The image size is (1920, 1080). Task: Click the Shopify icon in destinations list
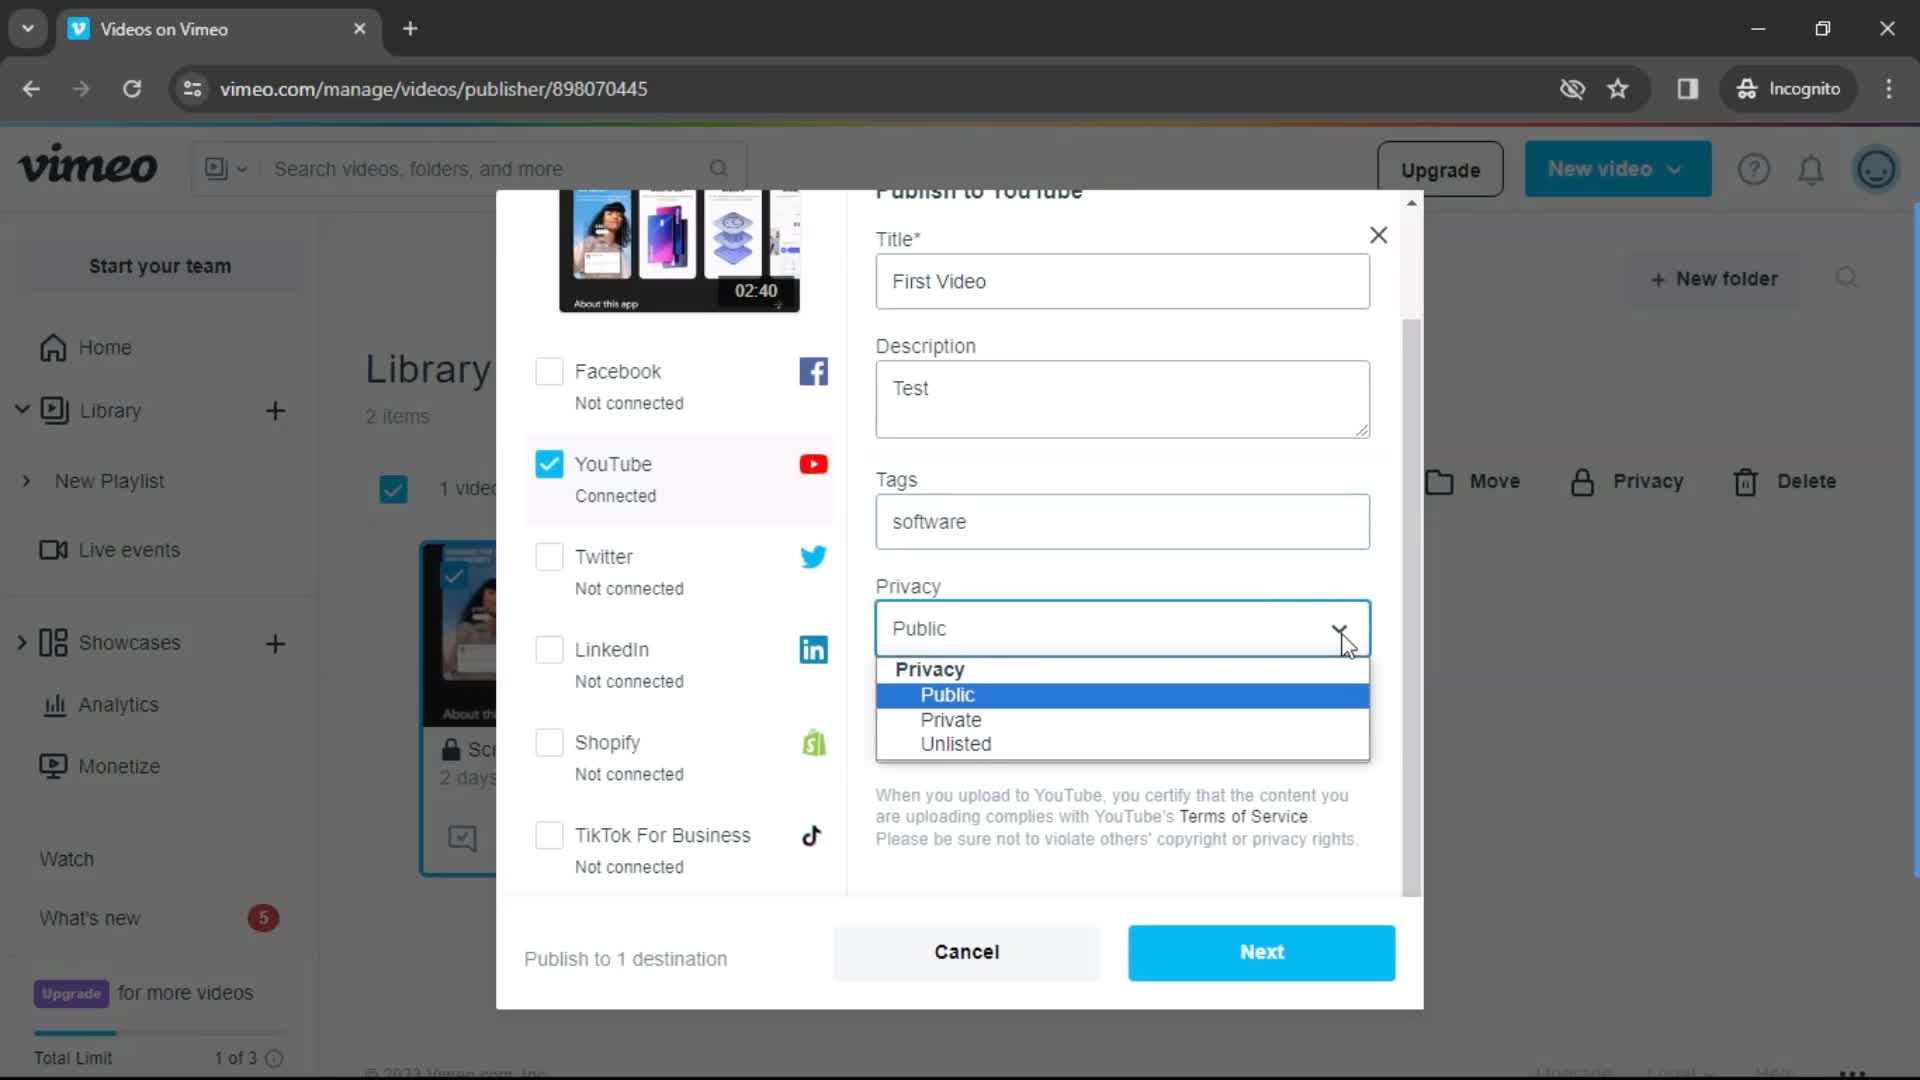click(x=814, y=742)
